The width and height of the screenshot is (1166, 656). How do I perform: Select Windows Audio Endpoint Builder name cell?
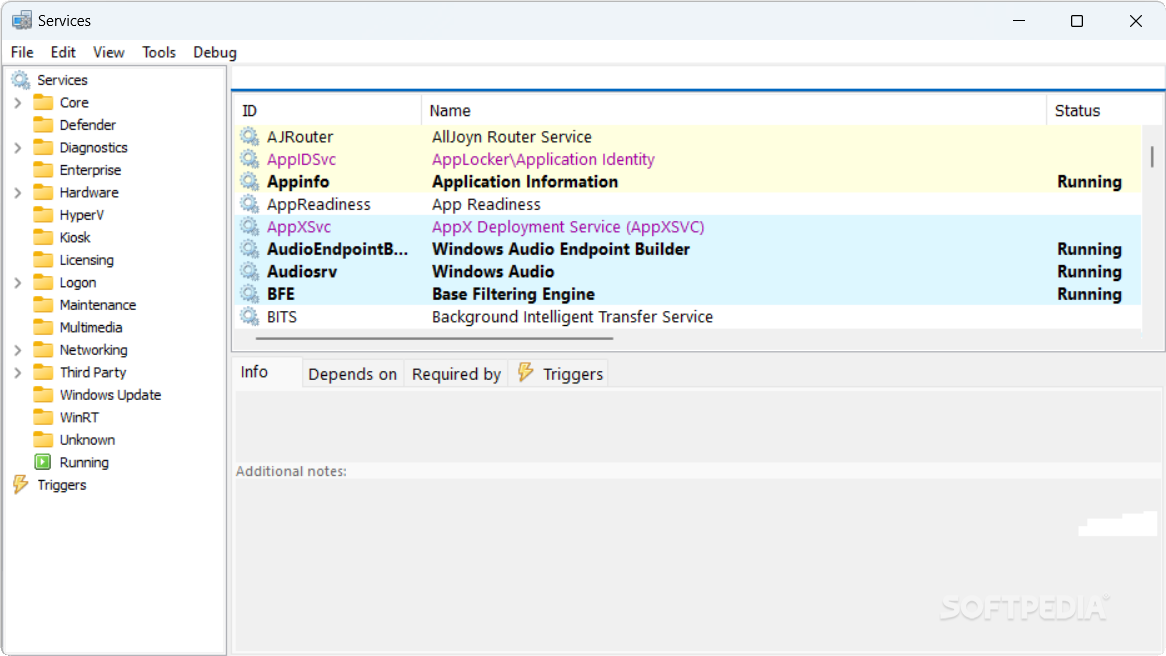561,249
